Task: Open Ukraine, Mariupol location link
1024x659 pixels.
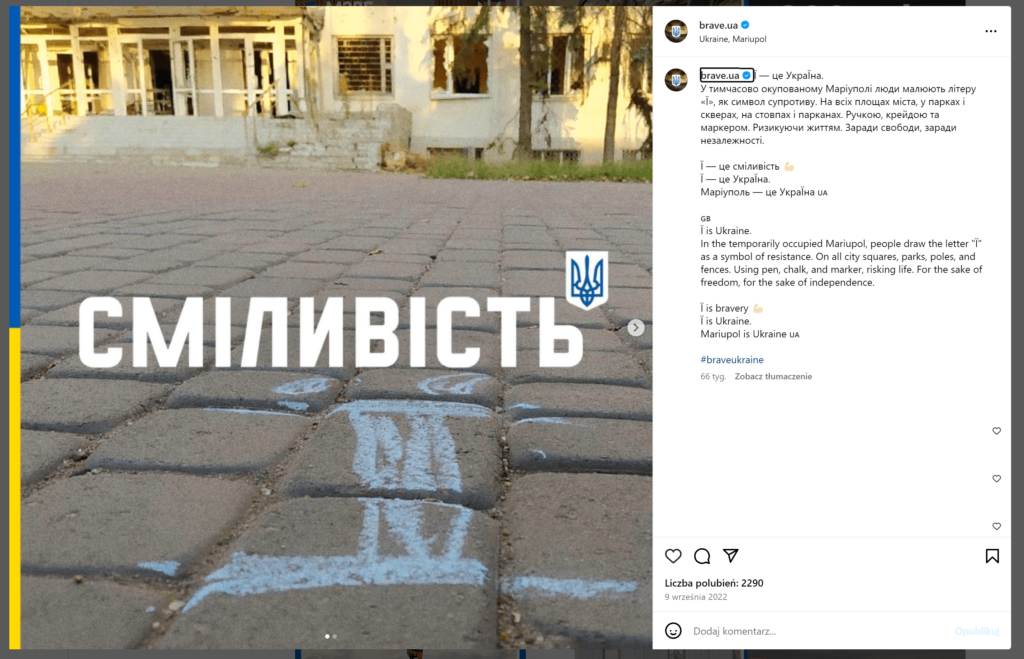Action: [733, 39]
